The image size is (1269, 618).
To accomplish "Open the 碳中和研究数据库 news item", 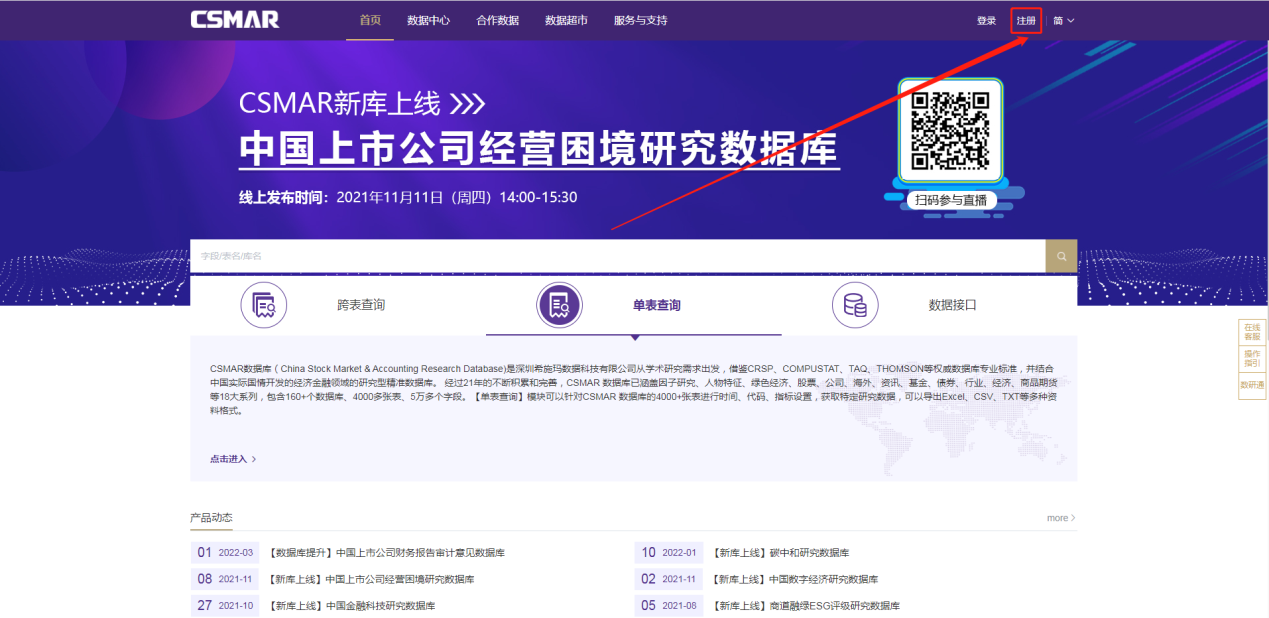I will 780,553.
